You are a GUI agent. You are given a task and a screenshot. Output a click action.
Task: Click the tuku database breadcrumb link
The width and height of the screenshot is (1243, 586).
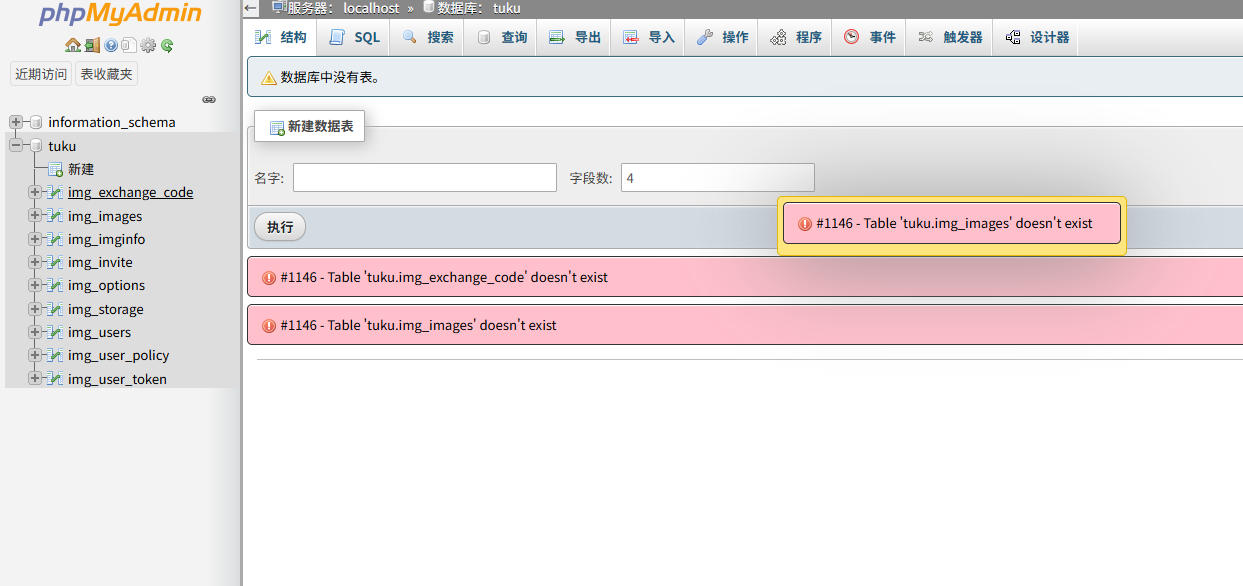(506, 8)
